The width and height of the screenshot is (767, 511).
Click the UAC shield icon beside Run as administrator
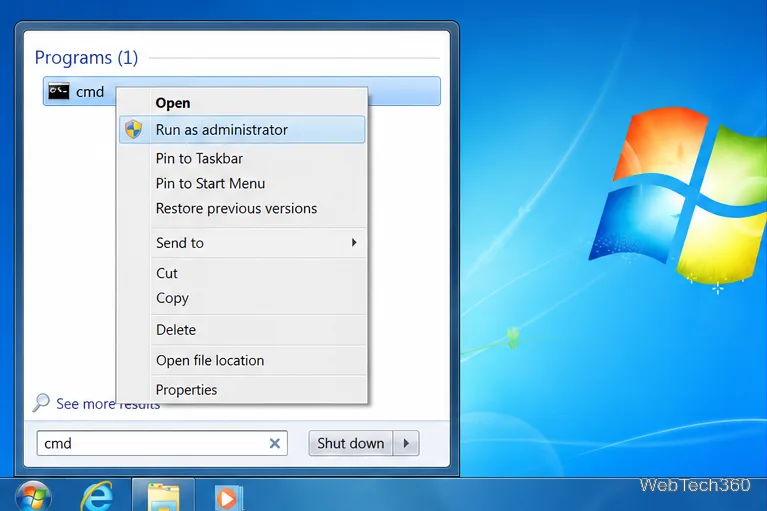pyautogui.click(x=134, y=130)
